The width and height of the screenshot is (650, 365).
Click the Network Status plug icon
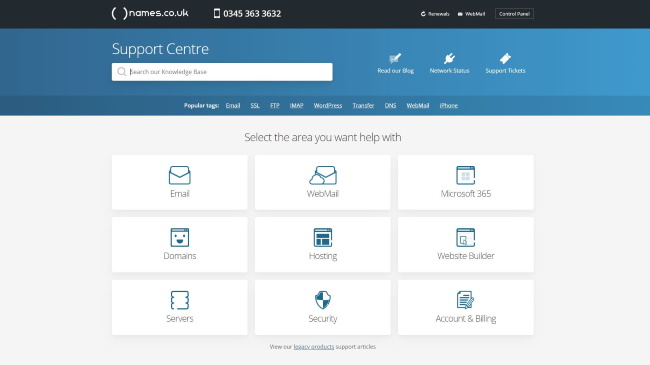(x=449, y=58)
